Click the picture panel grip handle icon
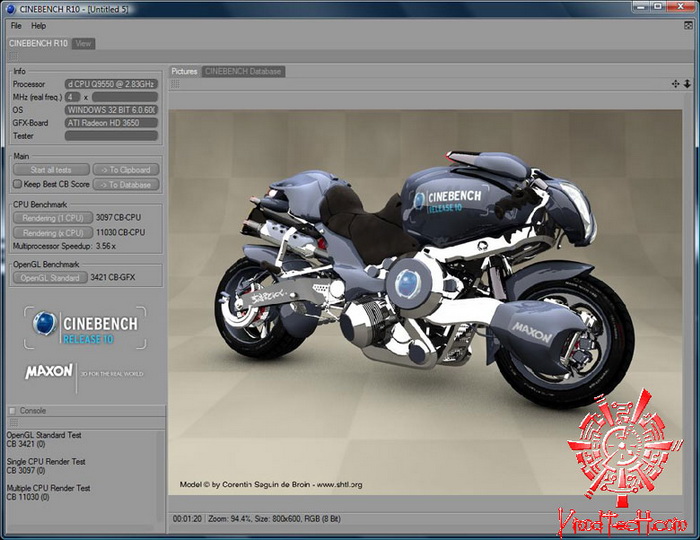Screen dimensions: 700x540 pos(175,84)
